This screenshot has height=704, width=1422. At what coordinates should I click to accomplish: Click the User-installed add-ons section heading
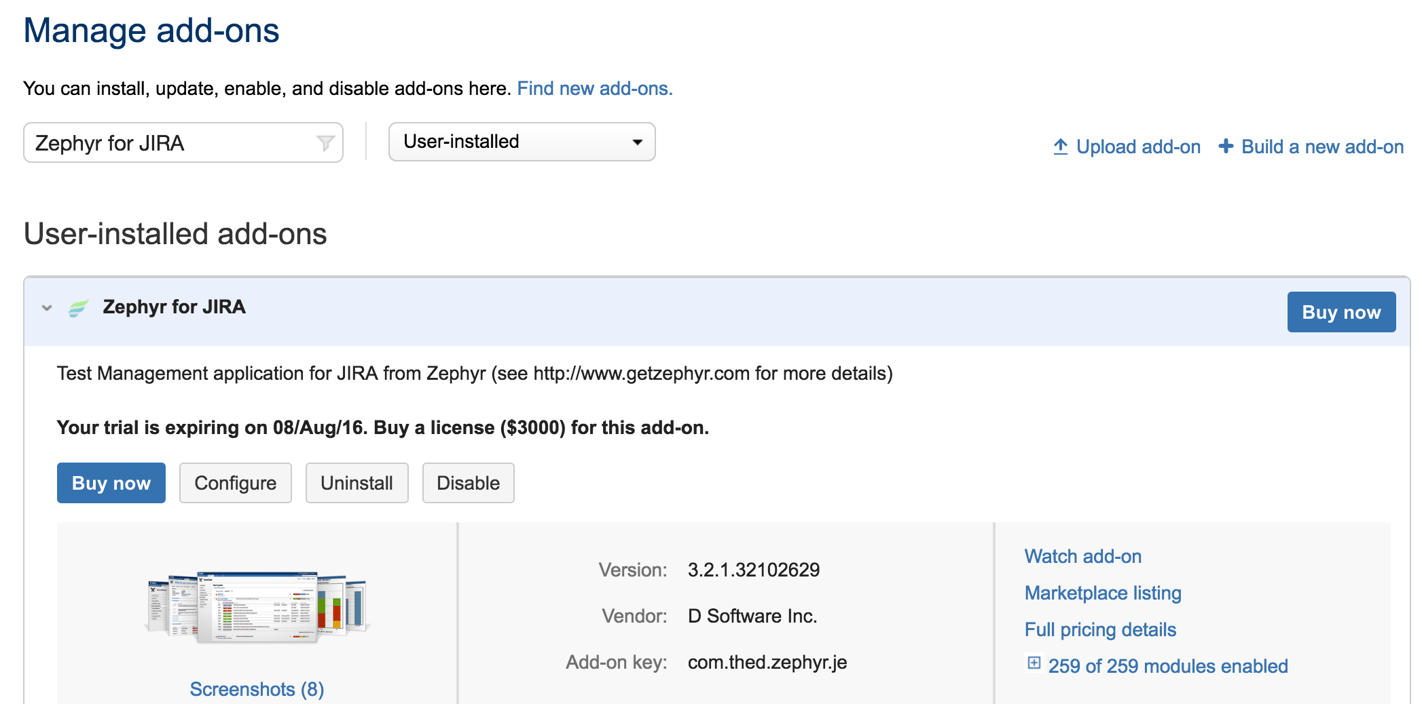[175, 234]
